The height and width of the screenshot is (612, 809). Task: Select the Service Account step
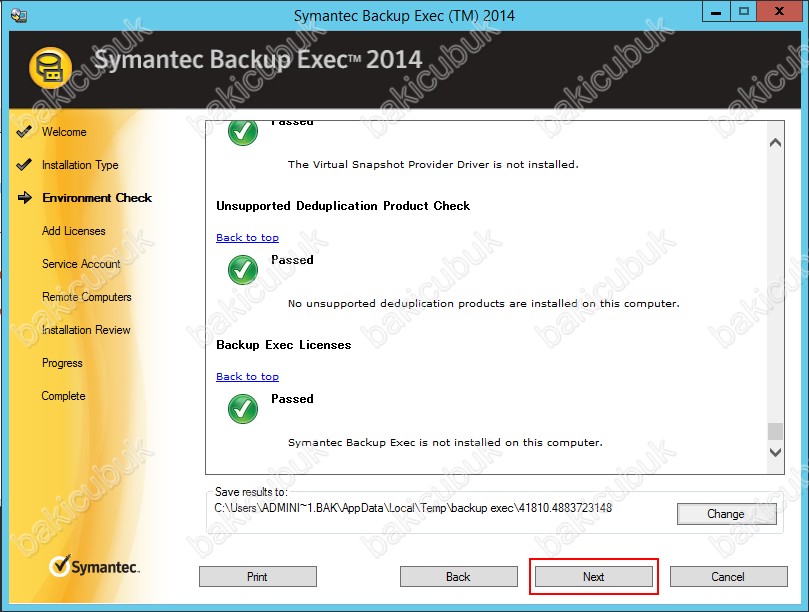pos(81,264)
